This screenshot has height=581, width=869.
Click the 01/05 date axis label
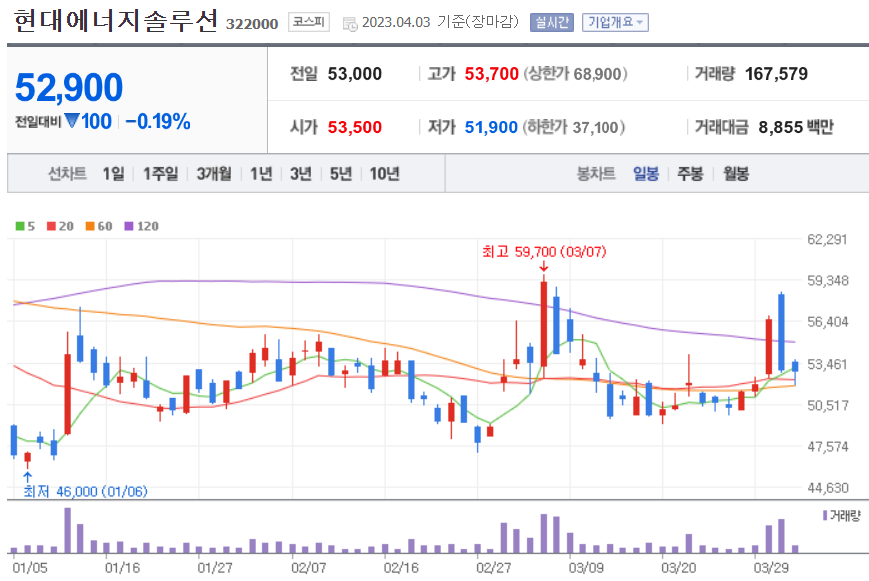[30, 568]
